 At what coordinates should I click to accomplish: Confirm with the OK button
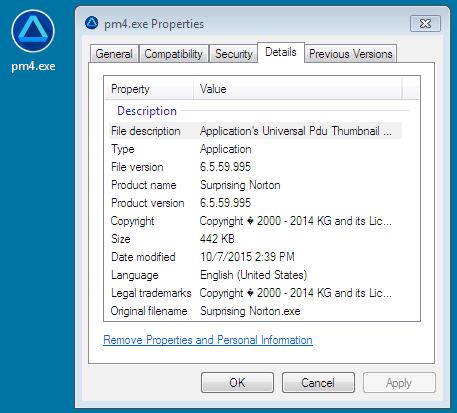click(x=237, y=383)
